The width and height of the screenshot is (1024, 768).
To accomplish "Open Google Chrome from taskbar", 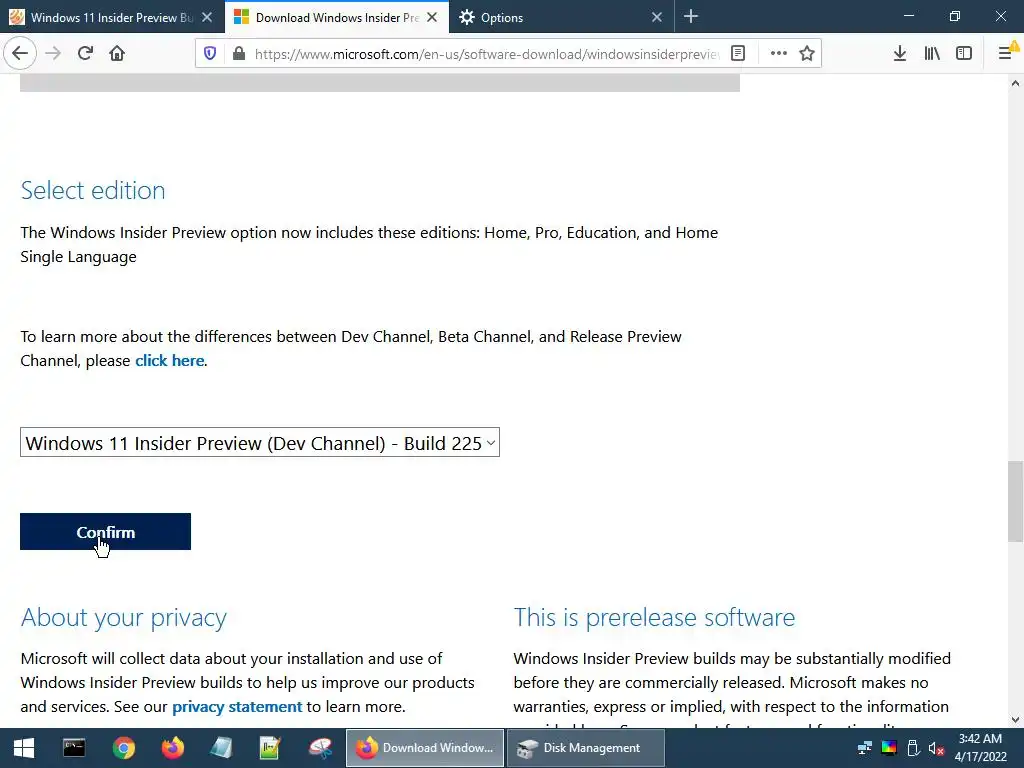I will [123, 748].
